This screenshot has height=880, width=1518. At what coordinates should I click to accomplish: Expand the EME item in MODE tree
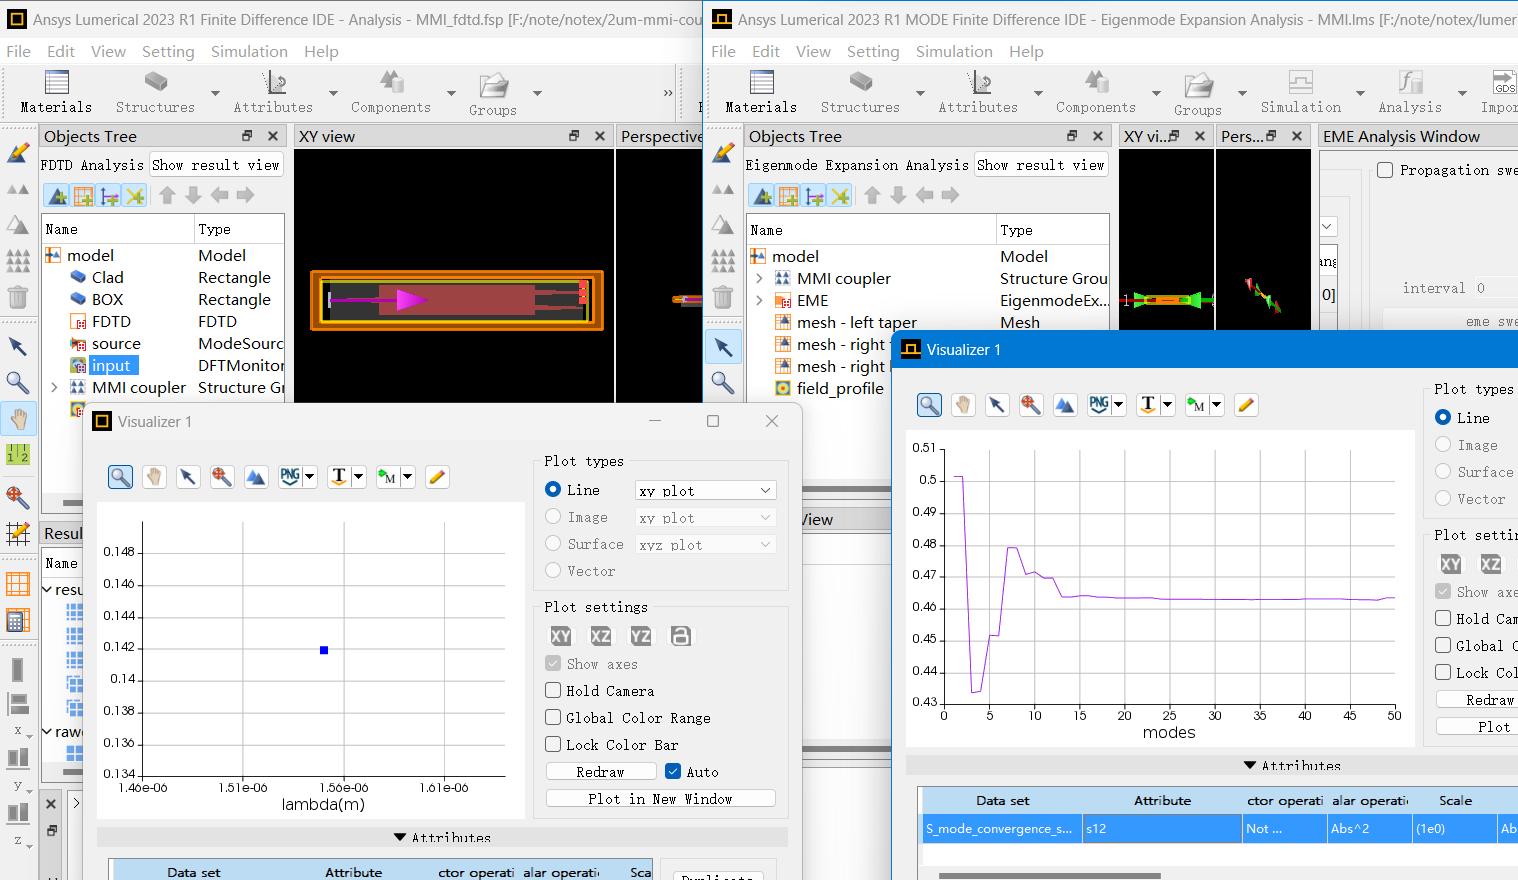pos(759,300)
